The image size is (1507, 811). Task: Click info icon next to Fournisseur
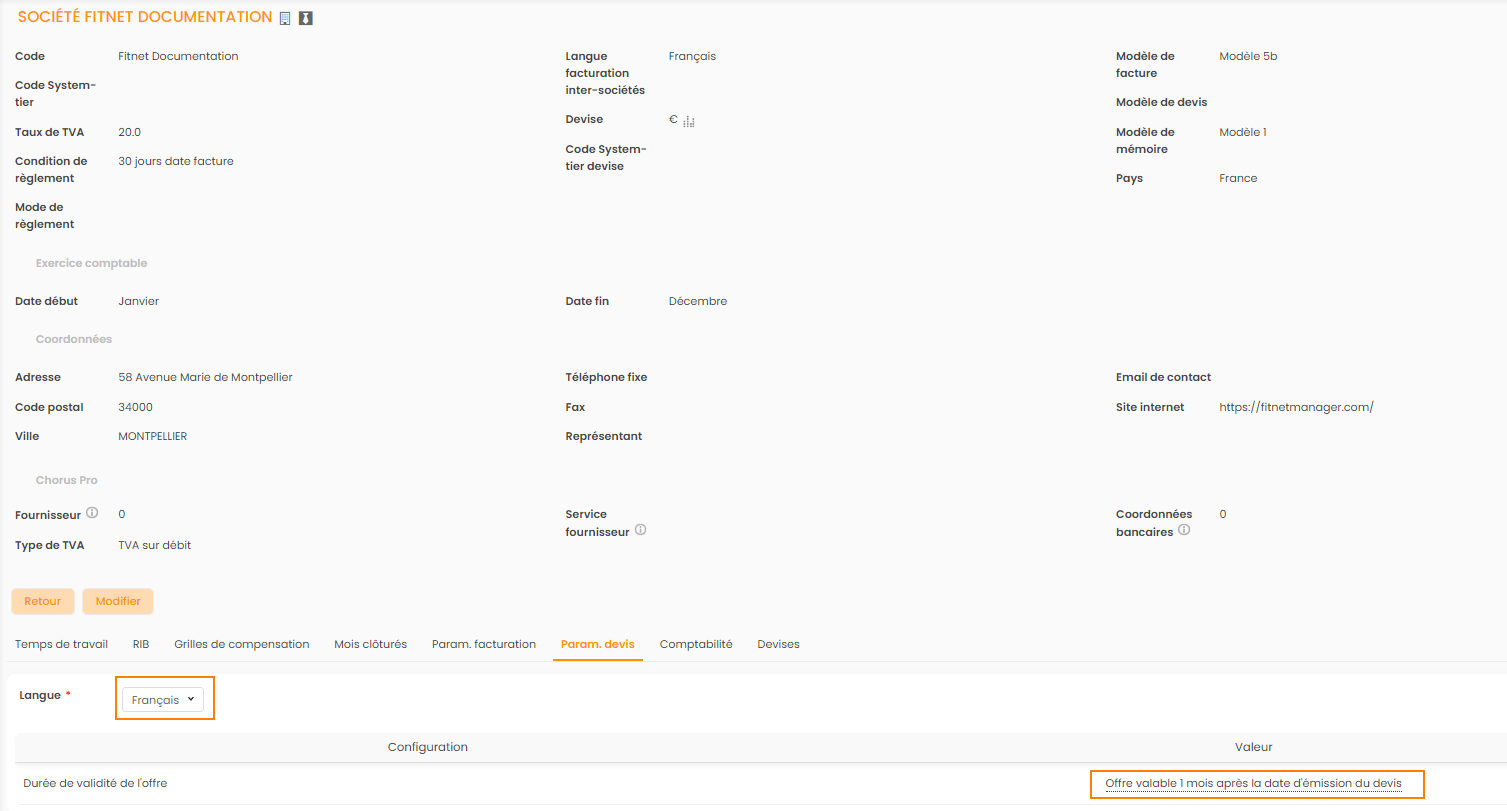pyautogui.click(x=92, y=513)
